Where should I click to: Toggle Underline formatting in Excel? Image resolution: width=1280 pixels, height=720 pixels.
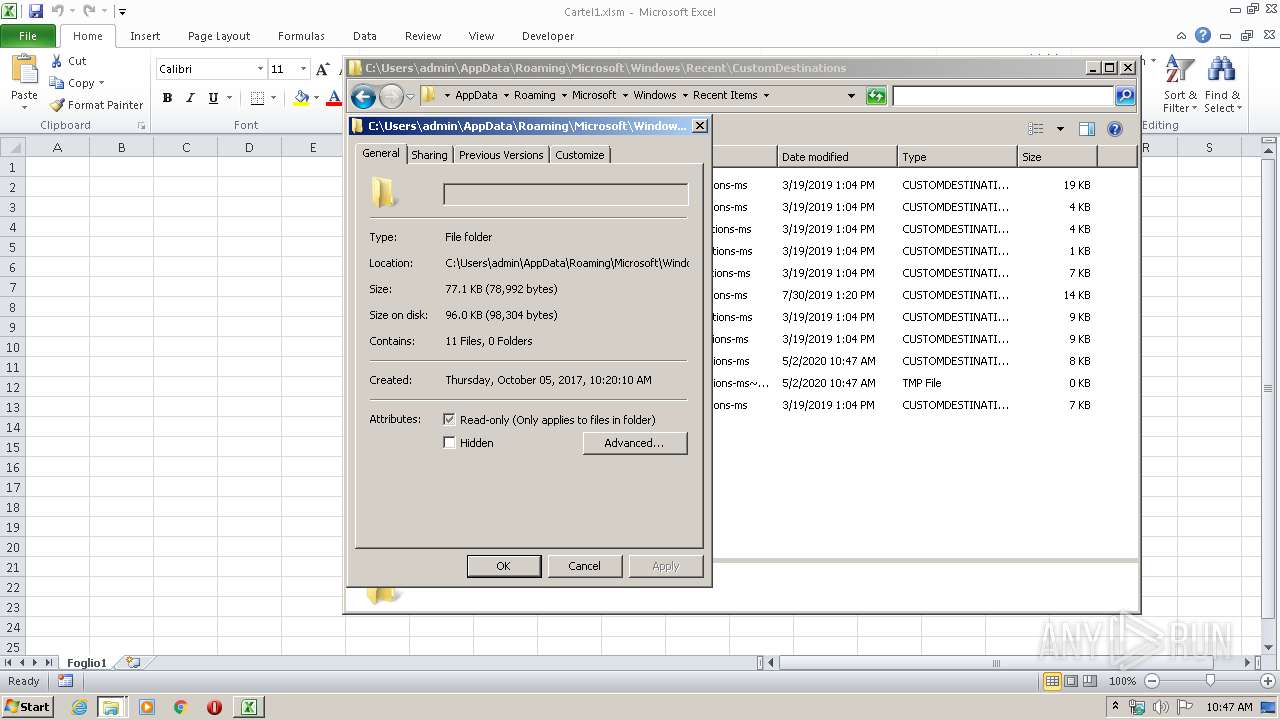click(x=213, y=98)
